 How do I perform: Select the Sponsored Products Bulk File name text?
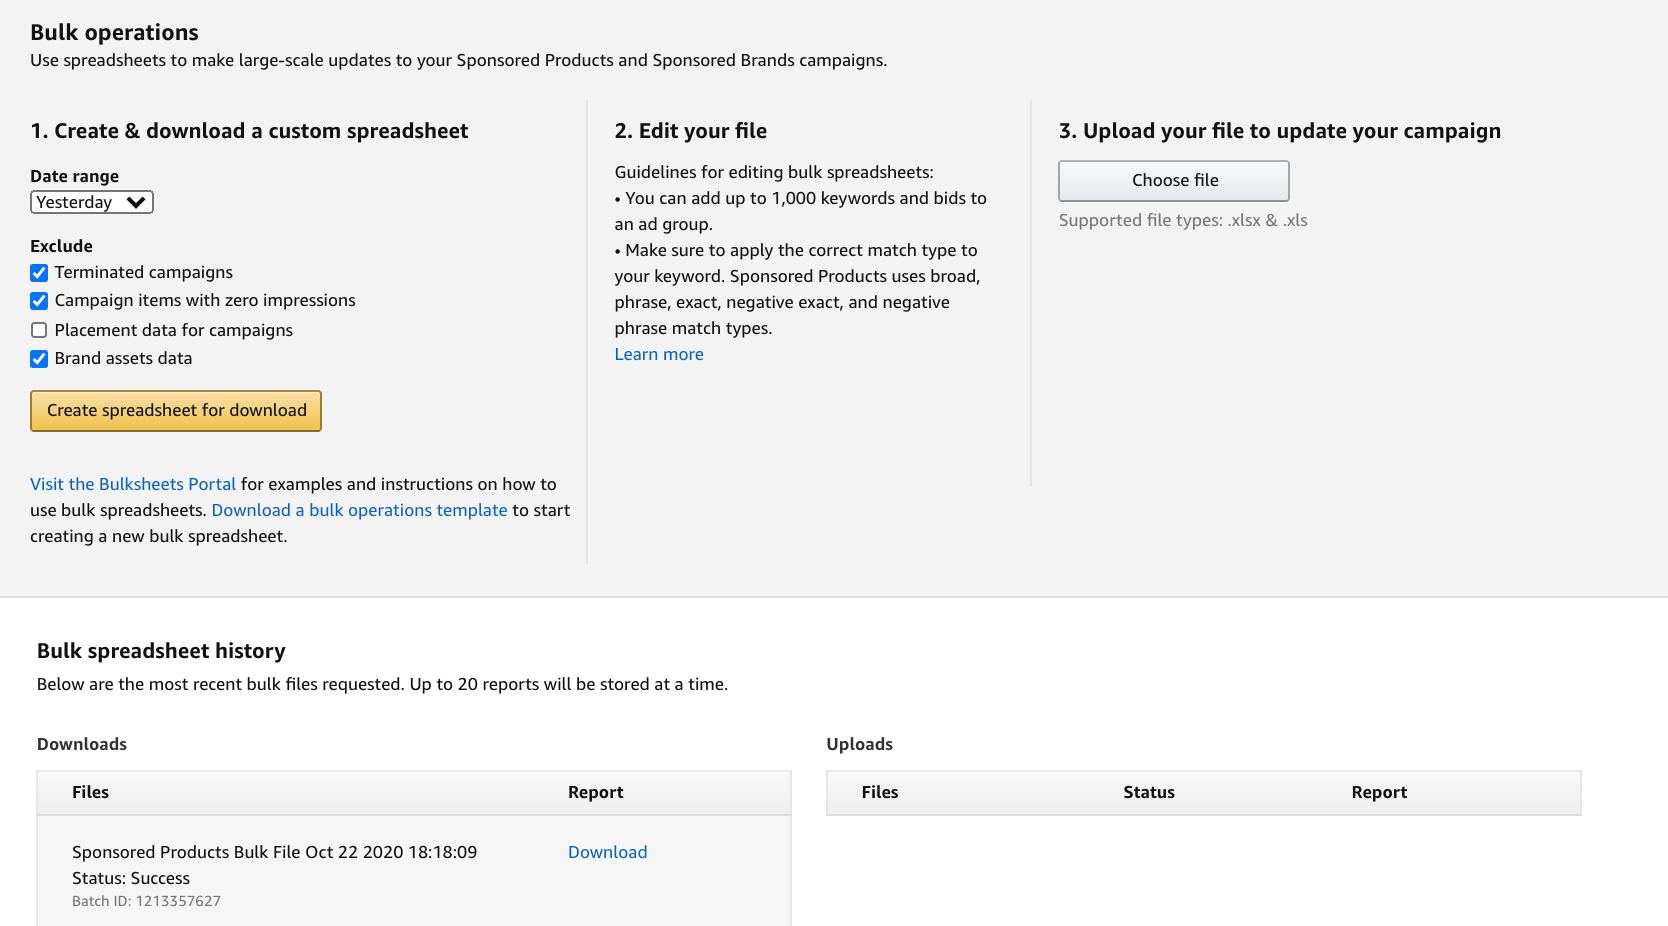tap(274, 852)
